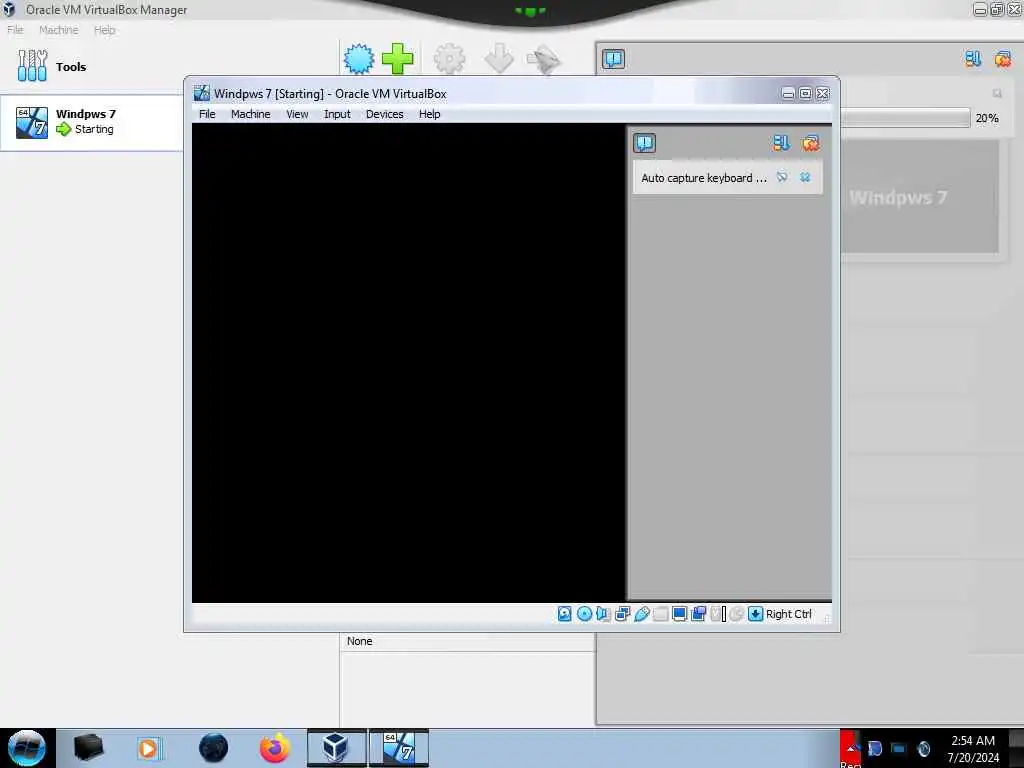Toggle notification center button in VM window

(645, 143)
